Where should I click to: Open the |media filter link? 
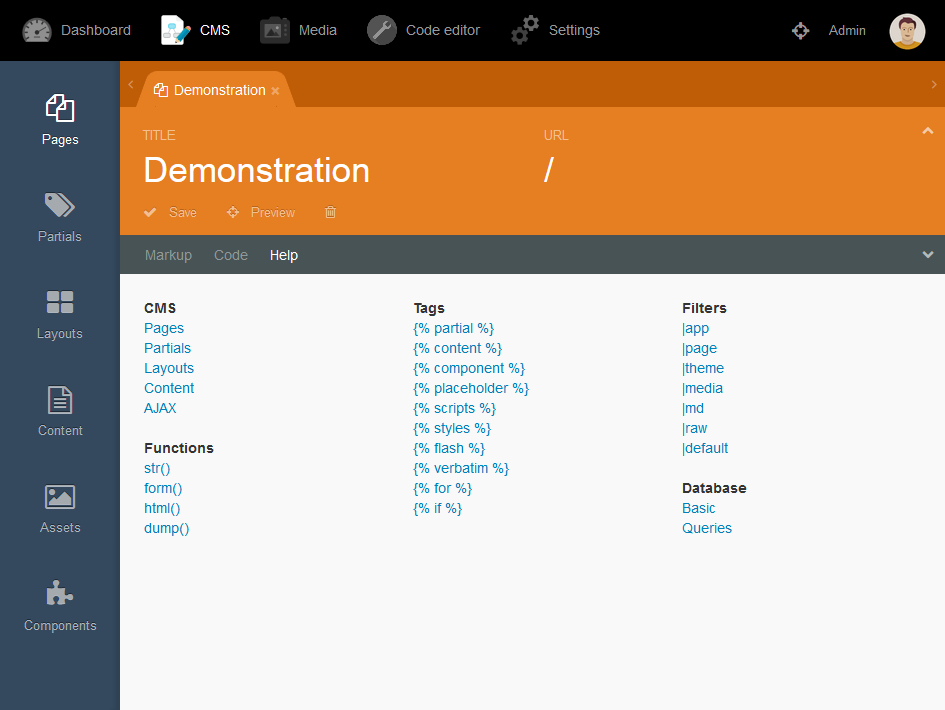pyautogui.click(x=702, y=388)
